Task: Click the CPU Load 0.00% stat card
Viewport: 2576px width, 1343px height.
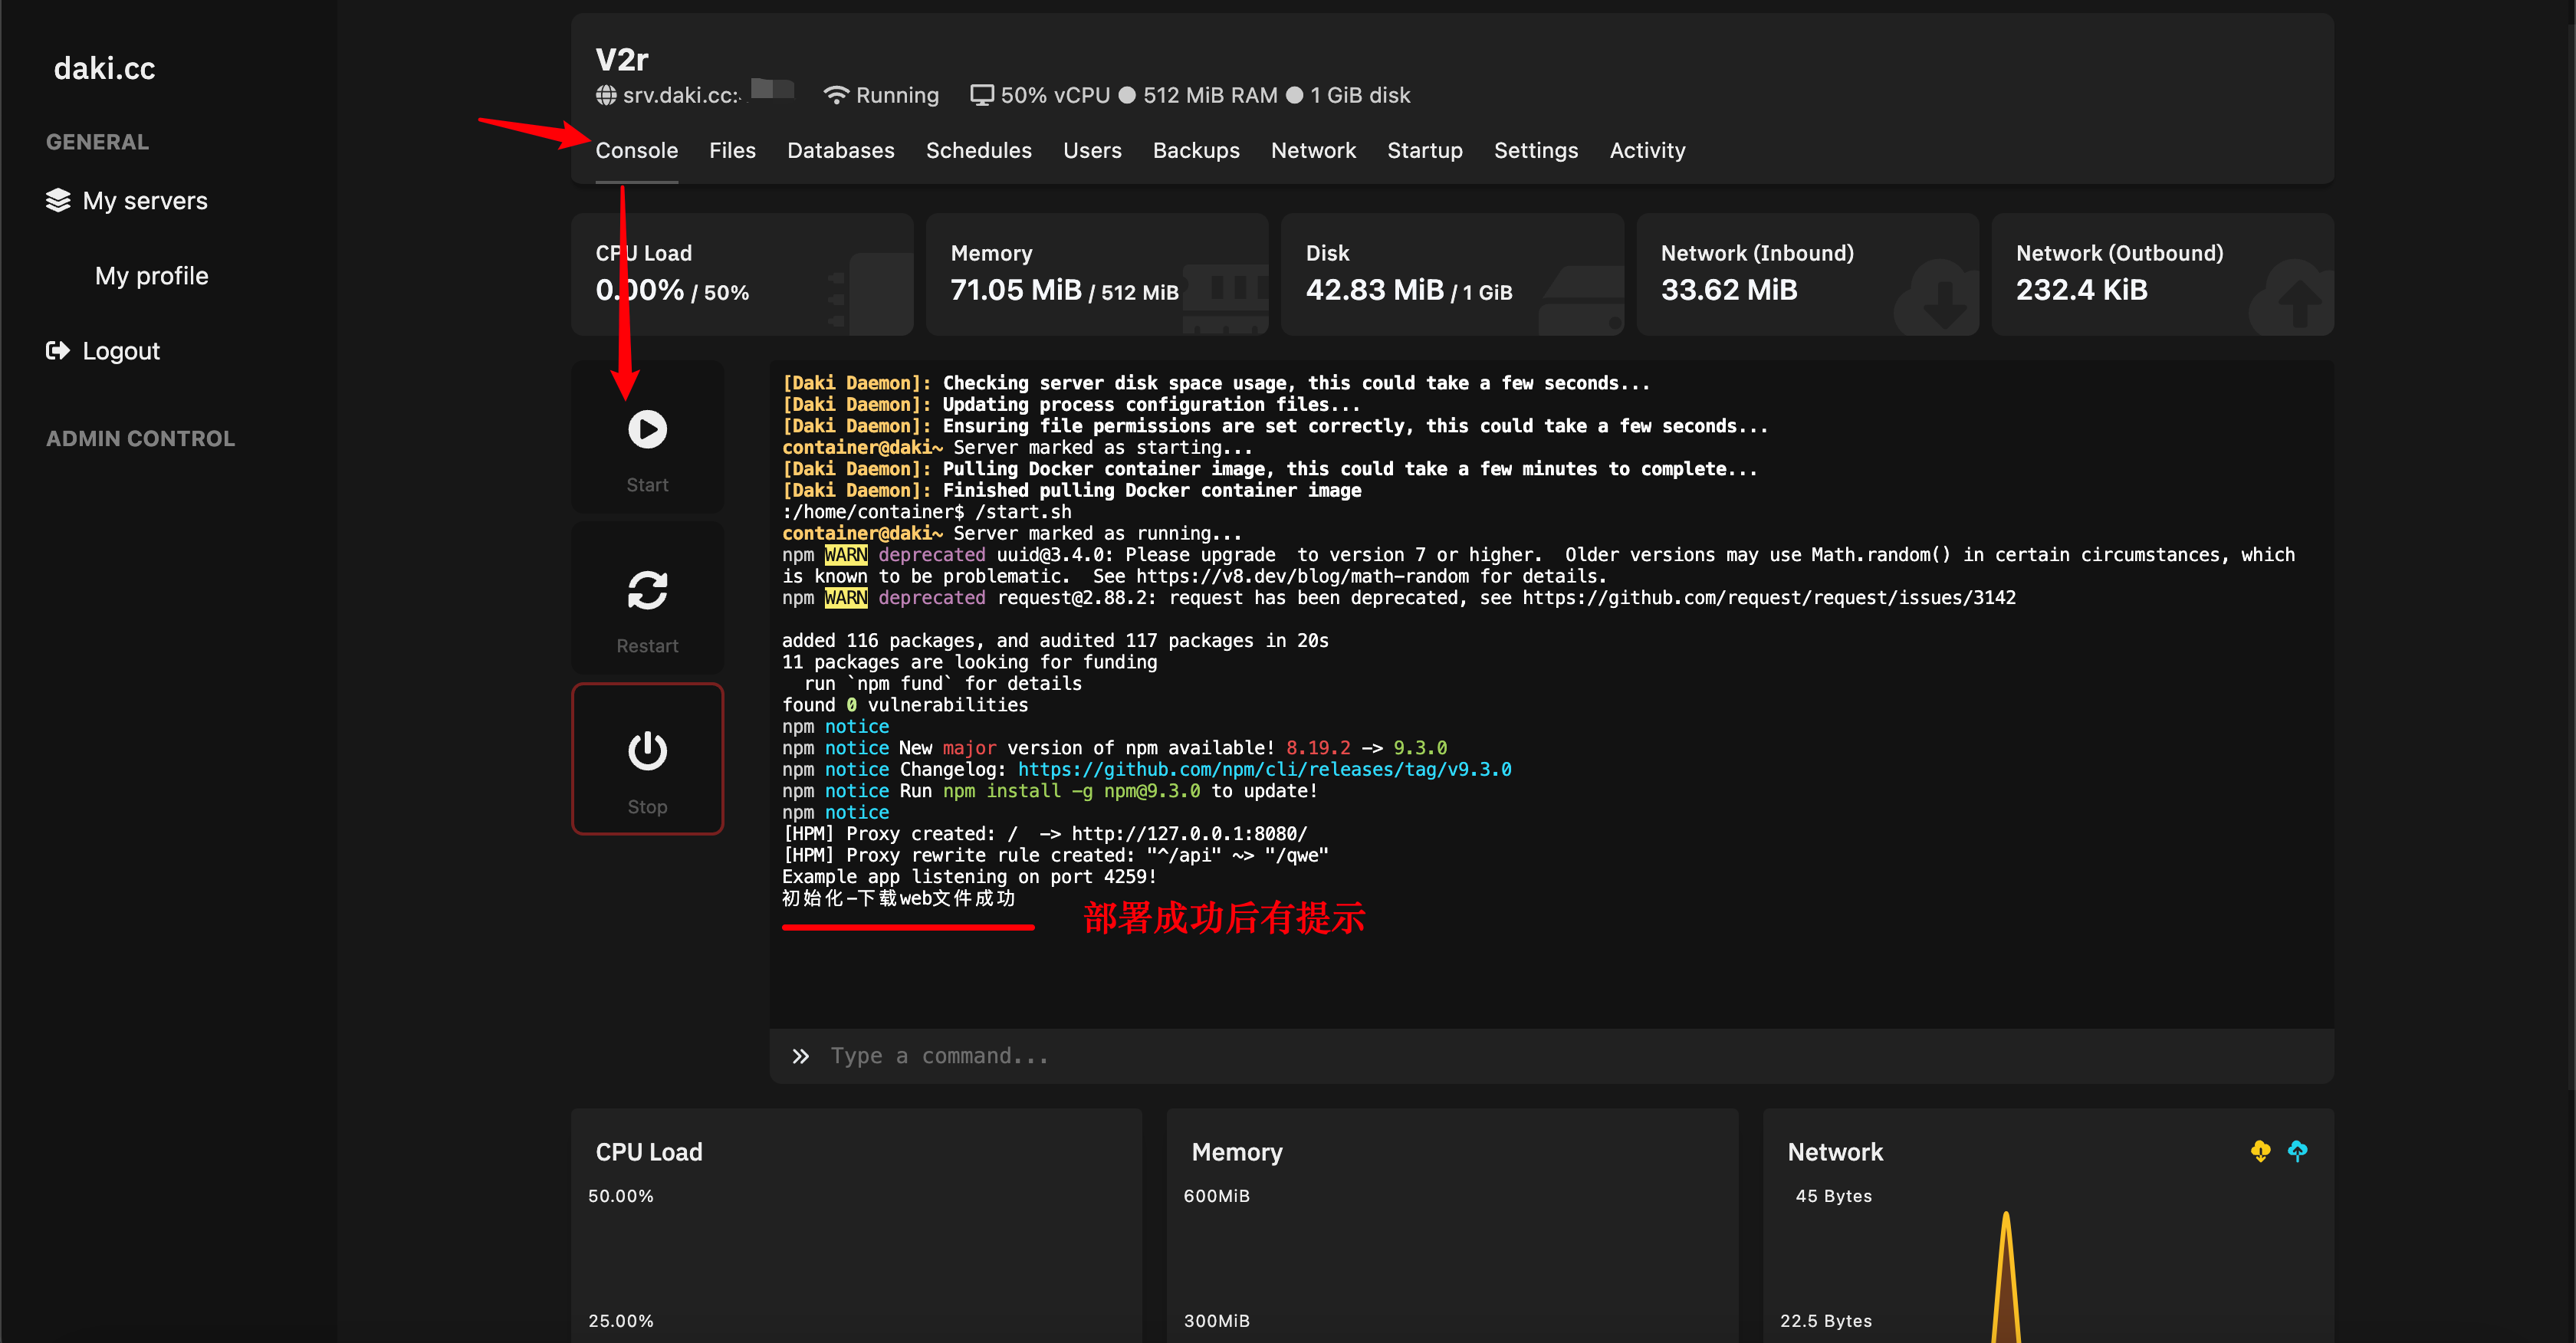Action: pyautogui.click(x=742, y=274)
